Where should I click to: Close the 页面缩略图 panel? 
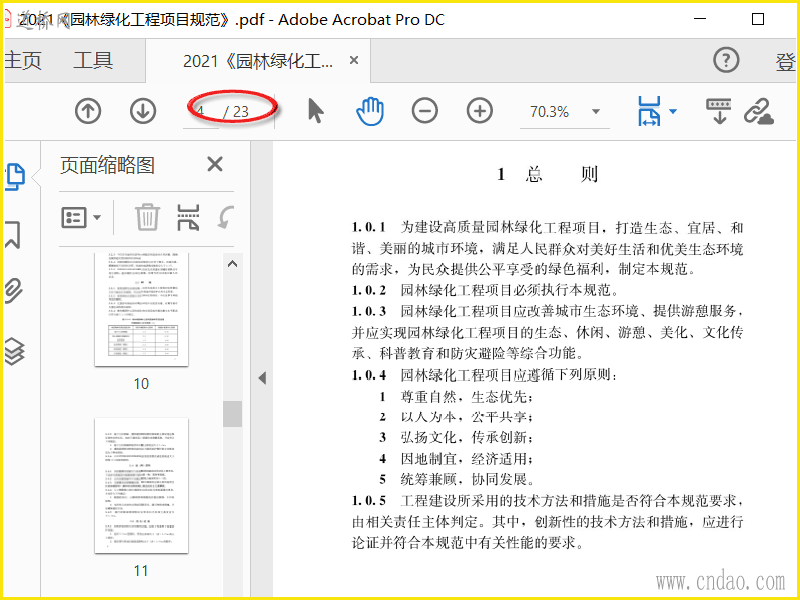click(215, 164)
